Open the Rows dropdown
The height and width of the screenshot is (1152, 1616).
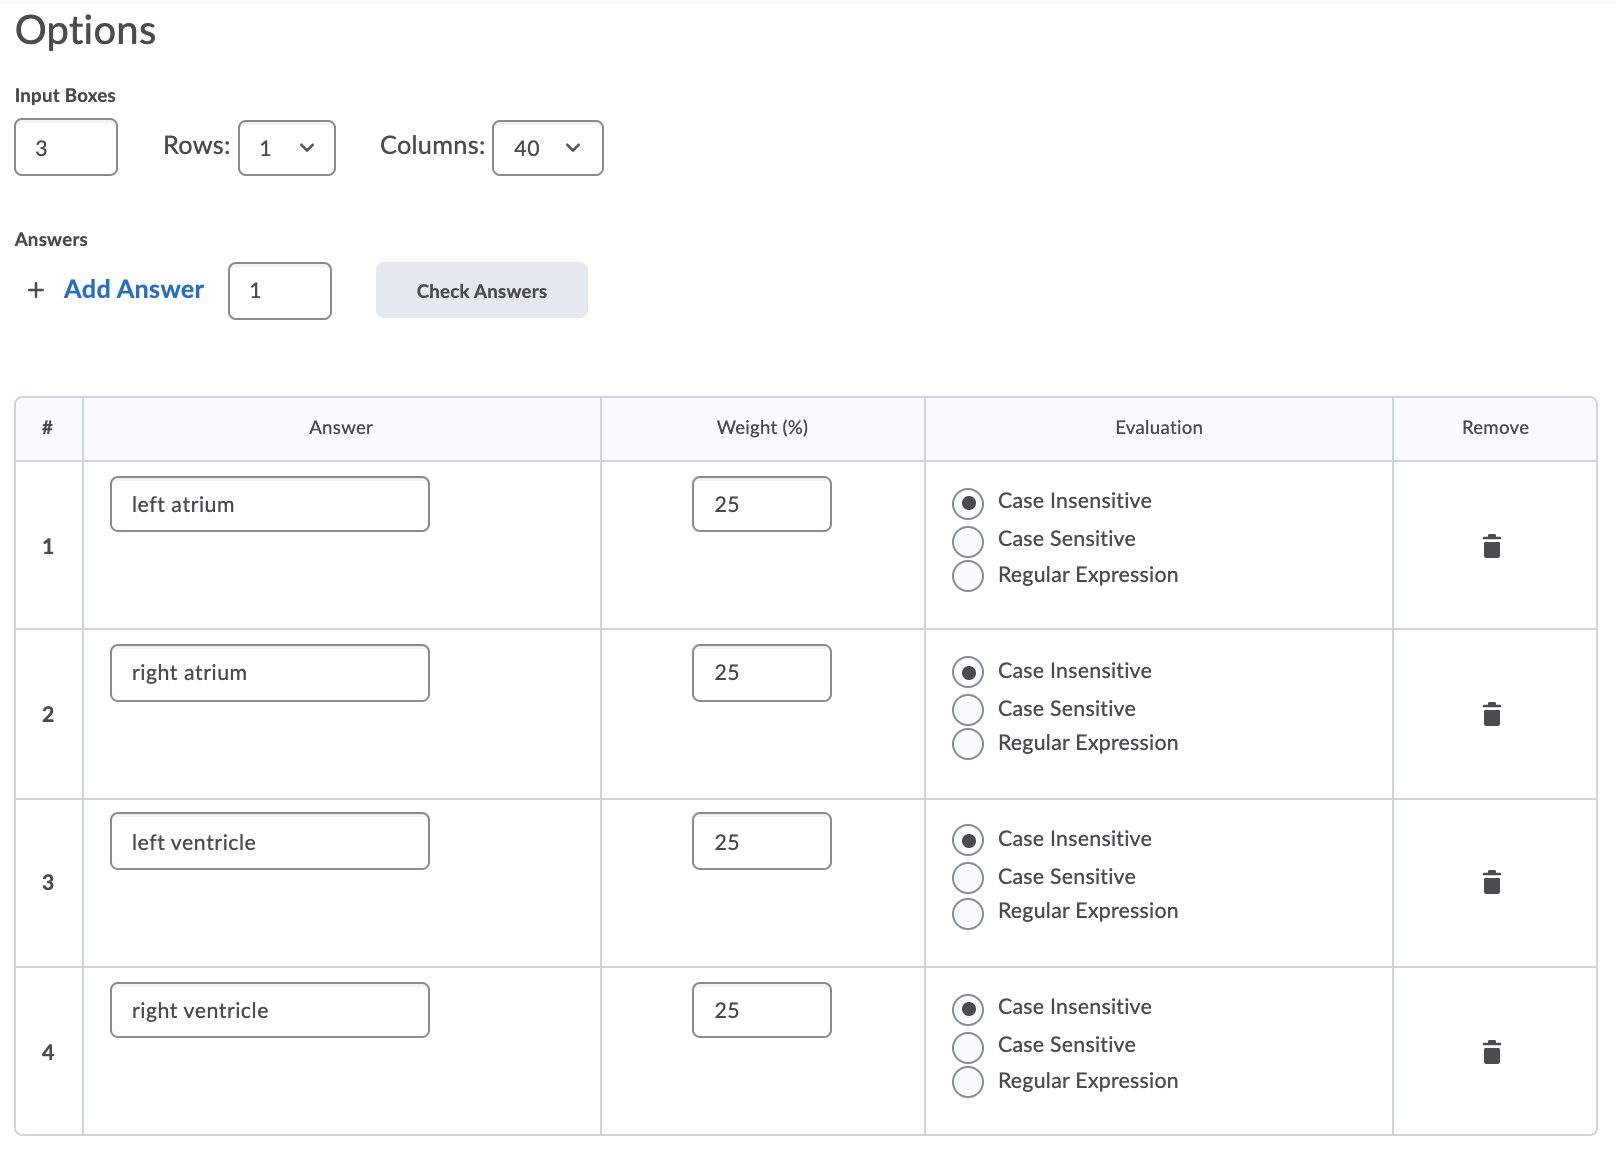[287, 148]
